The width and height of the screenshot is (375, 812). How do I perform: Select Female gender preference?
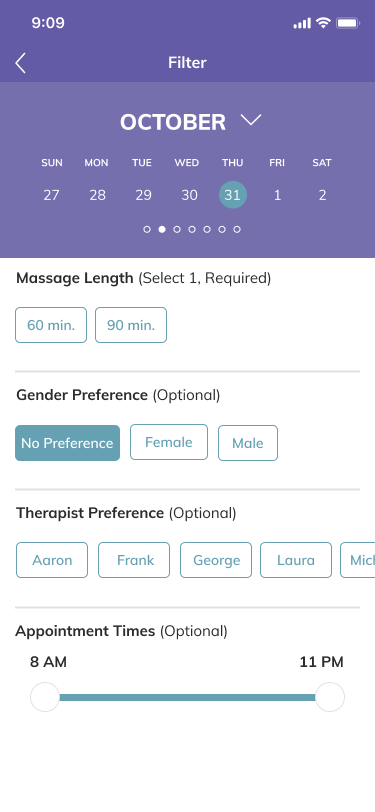[169, 442]
